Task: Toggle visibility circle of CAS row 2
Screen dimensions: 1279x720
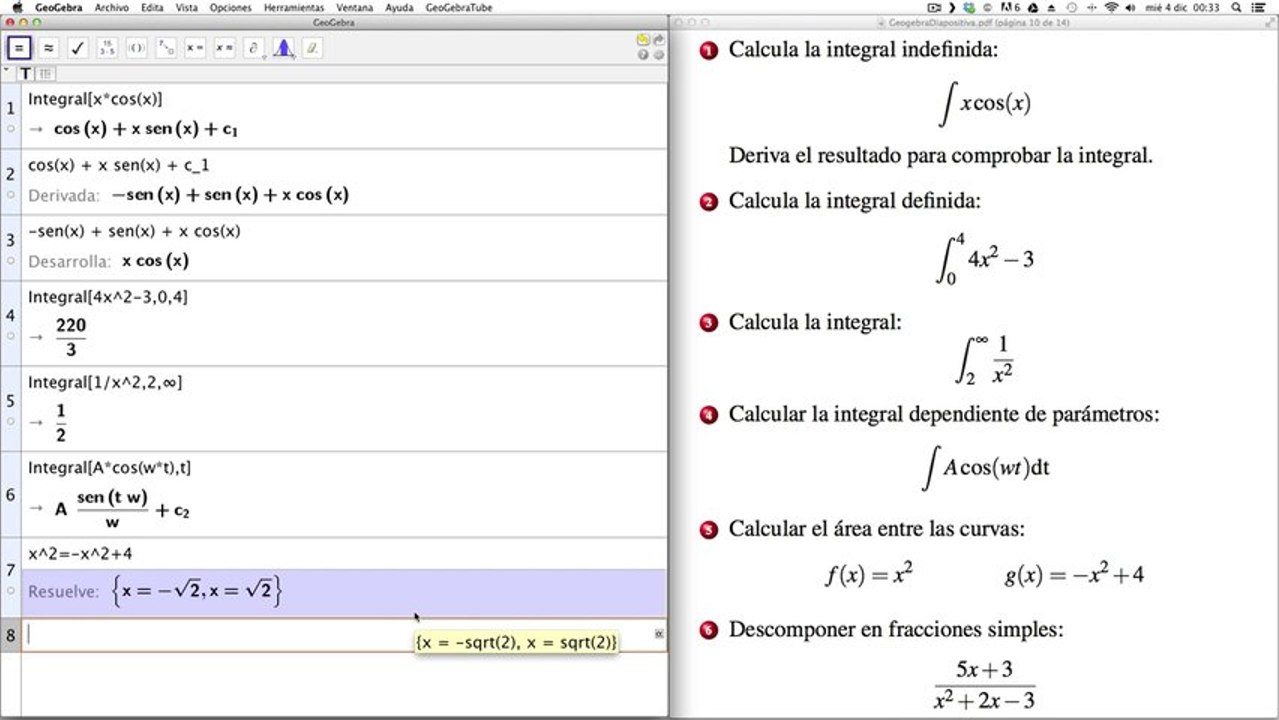Action: tap(10, 195)
